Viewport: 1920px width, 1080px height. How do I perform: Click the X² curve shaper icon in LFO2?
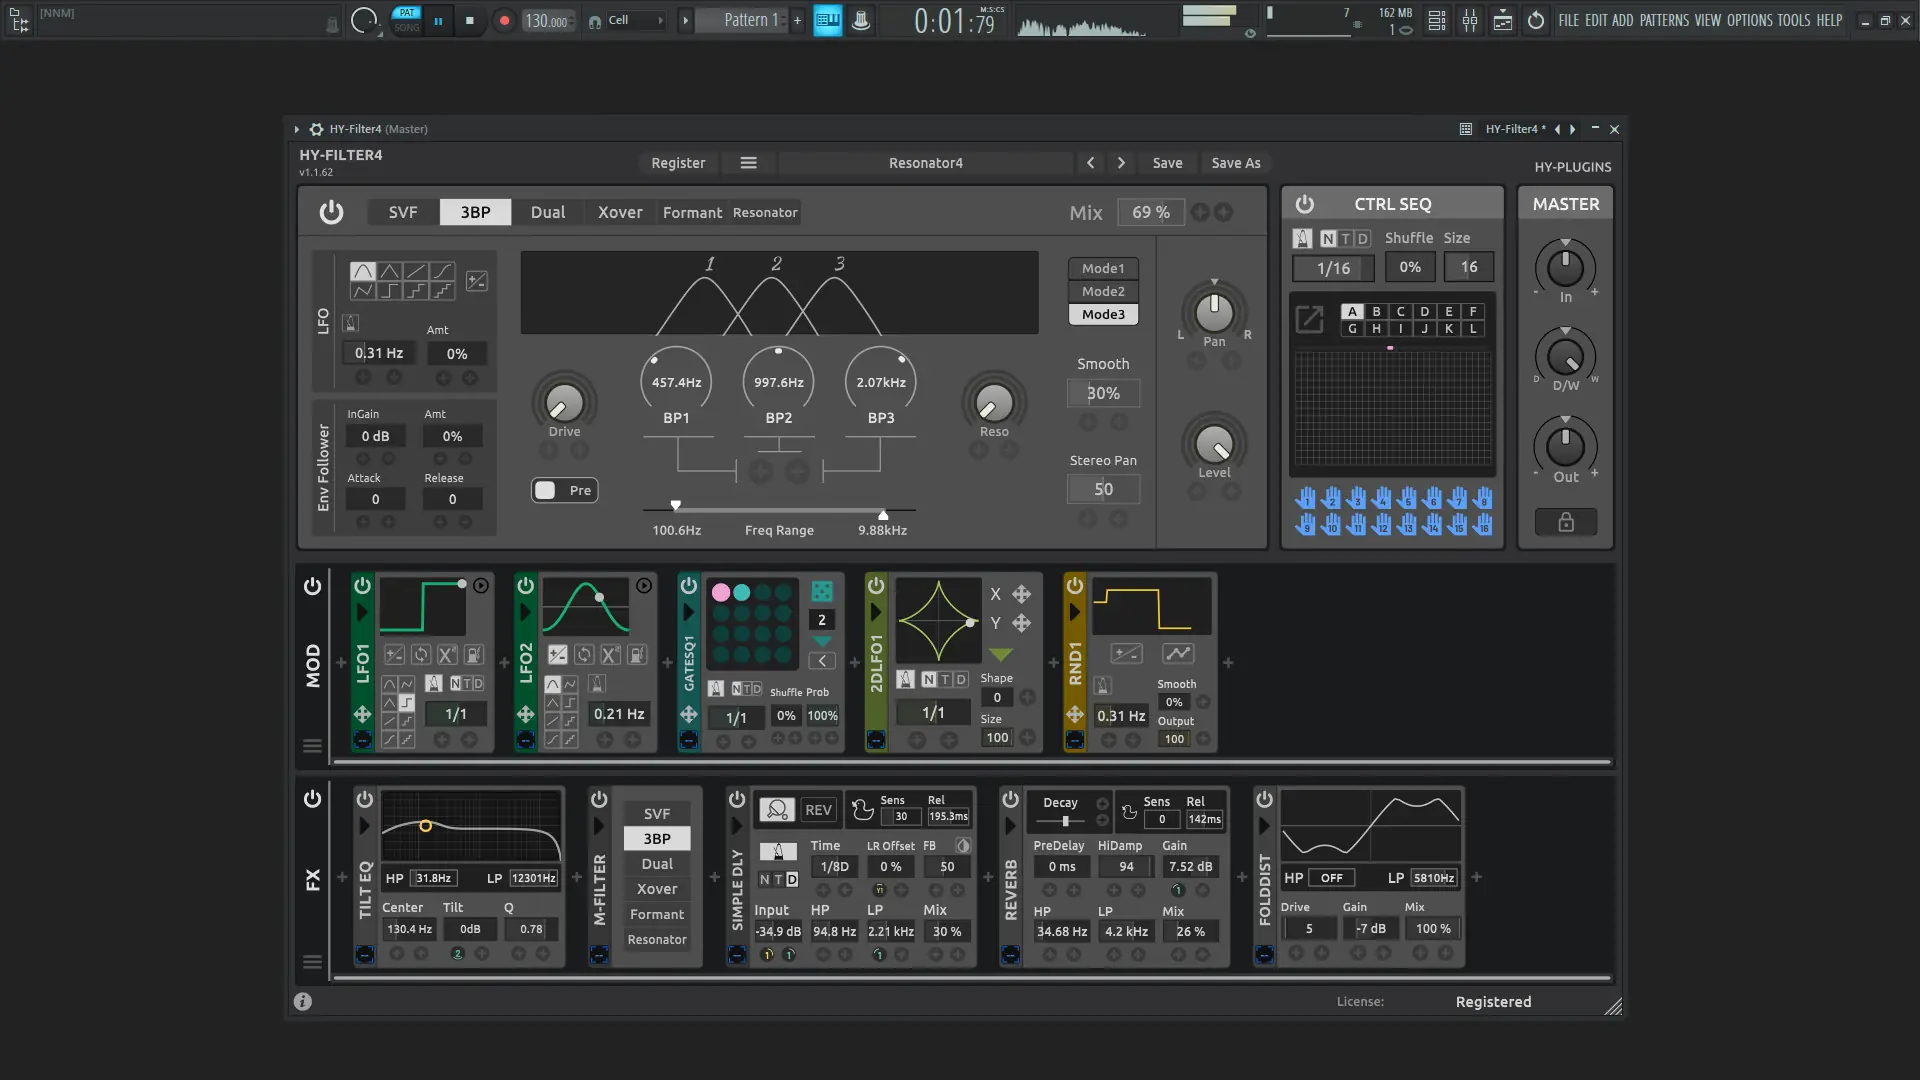click(609, 655)
